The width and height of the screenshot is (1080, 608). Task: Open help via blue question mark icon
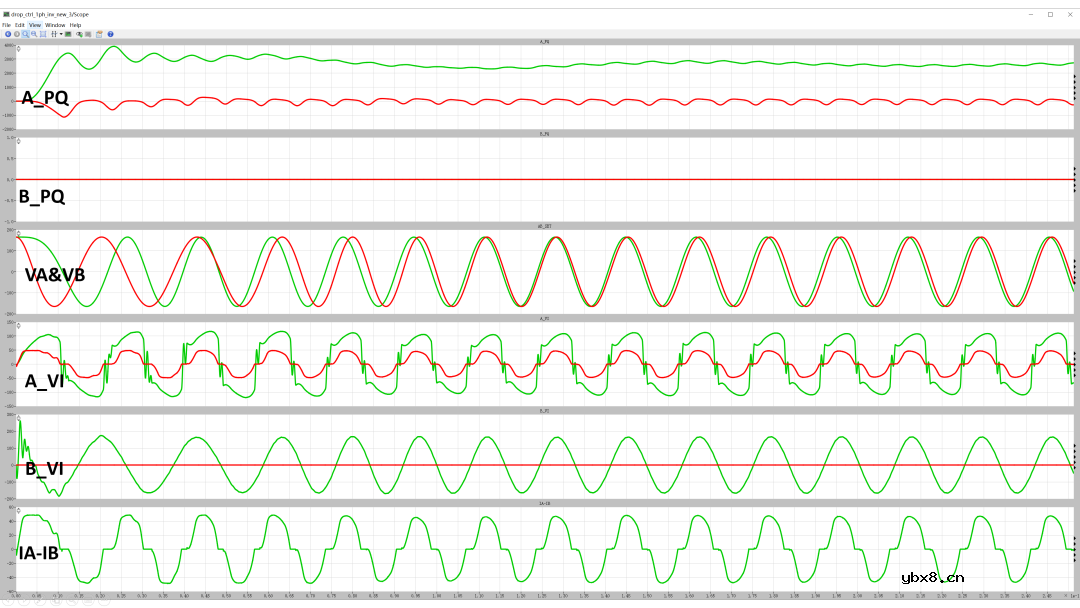coord(110,34)
